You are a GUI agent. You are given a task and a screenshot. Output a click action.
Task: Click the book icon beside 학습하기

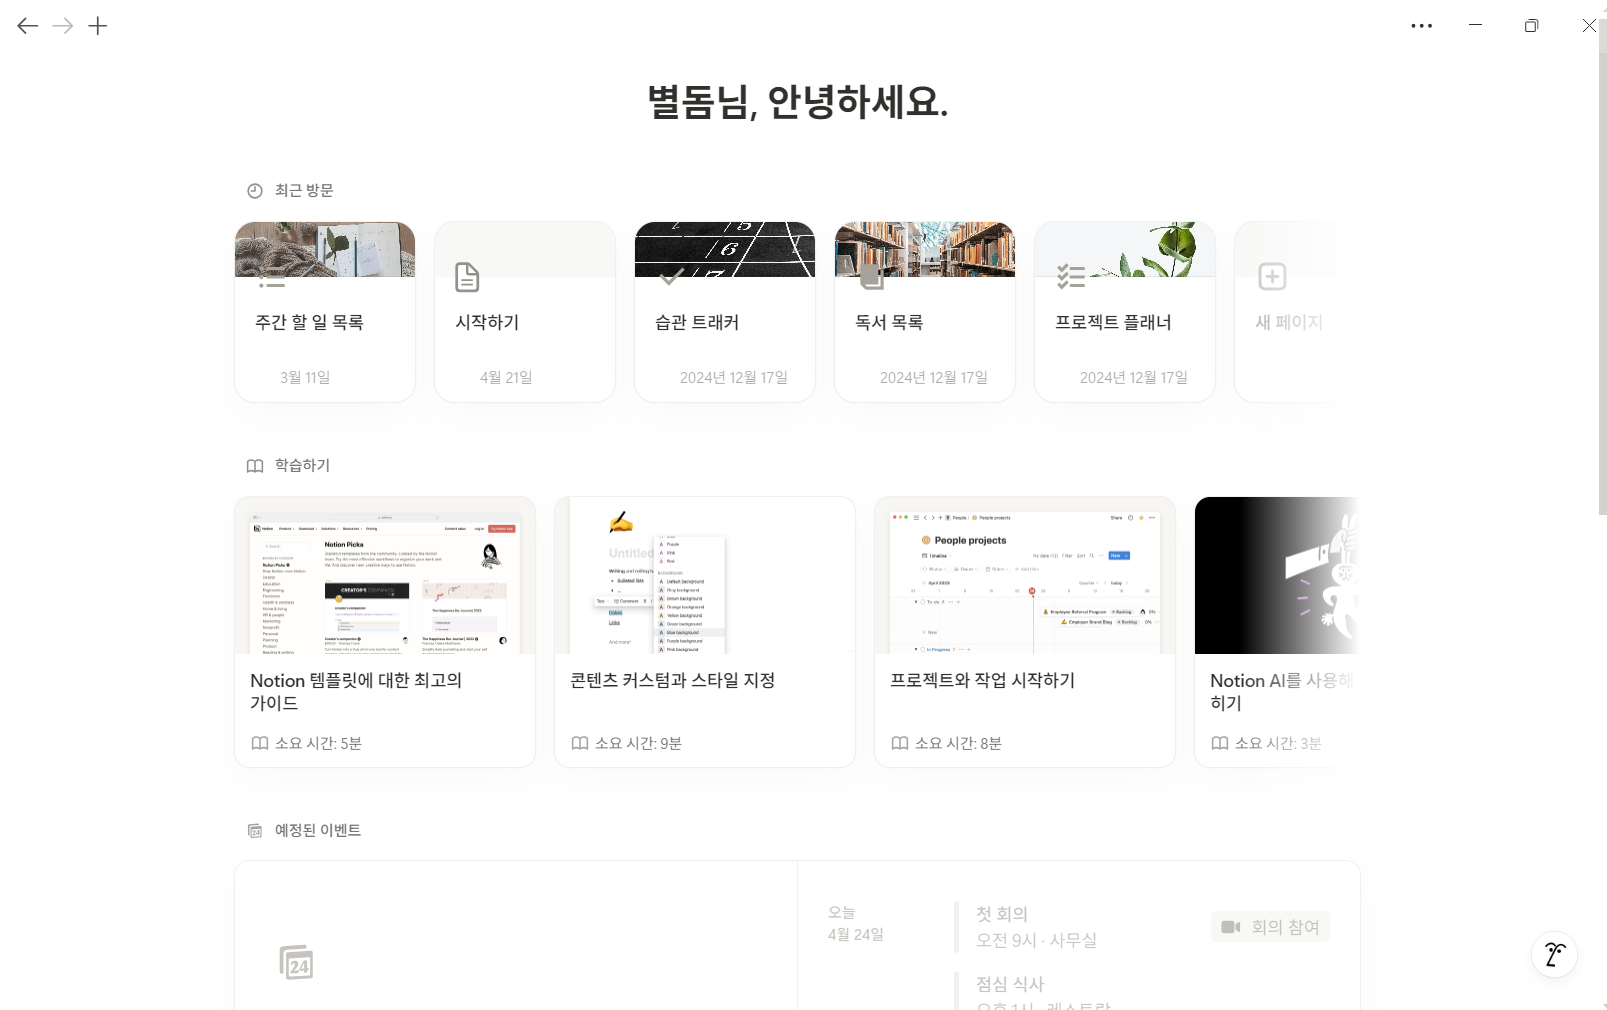point(254,465)
